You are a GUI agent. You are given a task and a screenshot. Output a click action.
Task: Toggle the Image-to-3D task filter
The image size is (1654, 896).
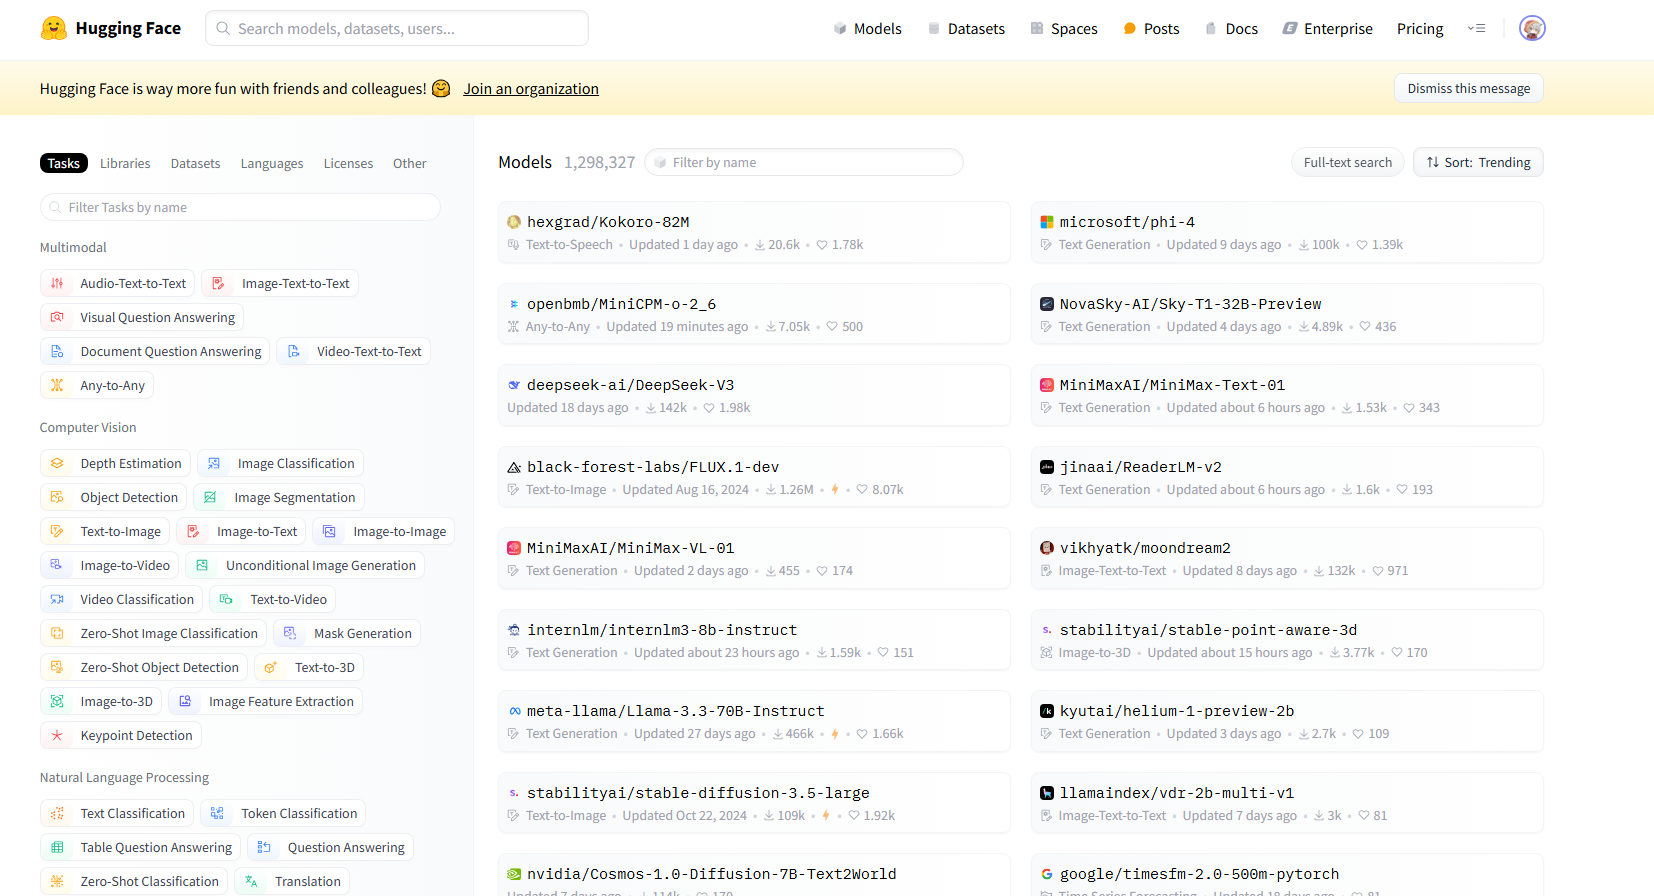point(101,702)
